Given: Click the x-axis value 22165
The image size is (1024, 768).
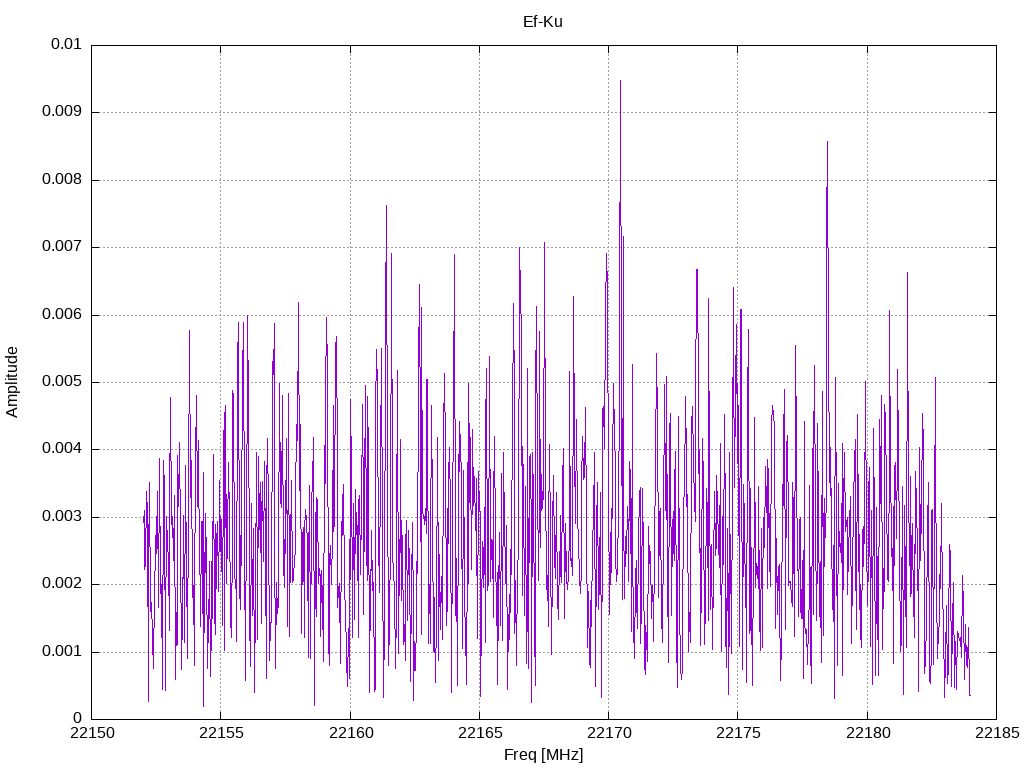Looking at the screenshot, I should click(x=479, y=733).
